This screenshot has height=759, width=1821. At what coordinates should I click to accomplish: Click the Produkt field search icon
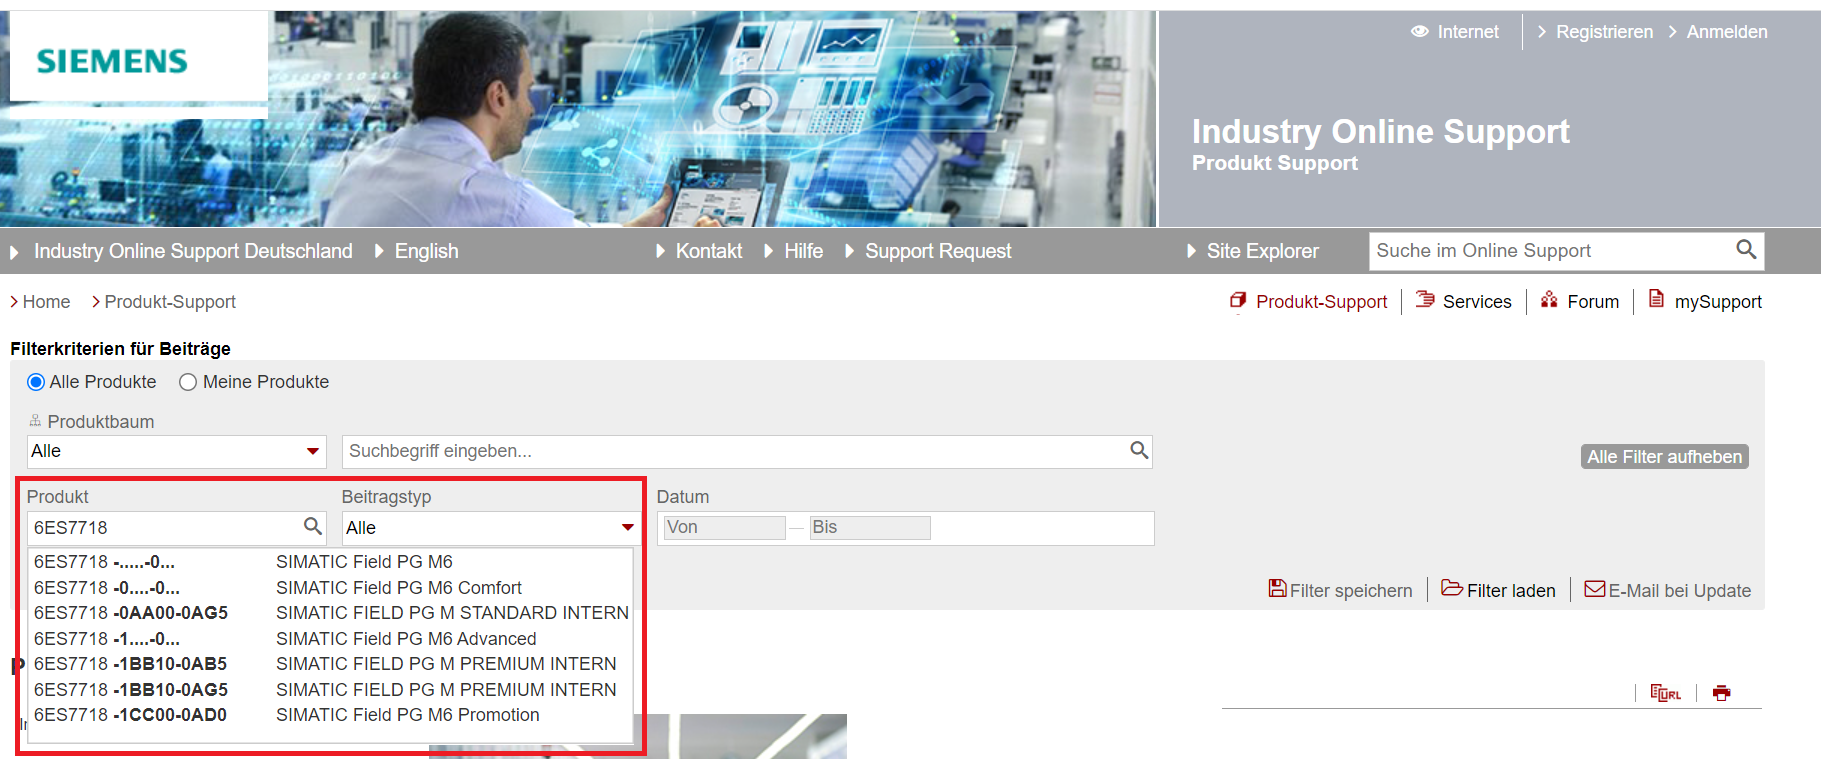[313, 526]
